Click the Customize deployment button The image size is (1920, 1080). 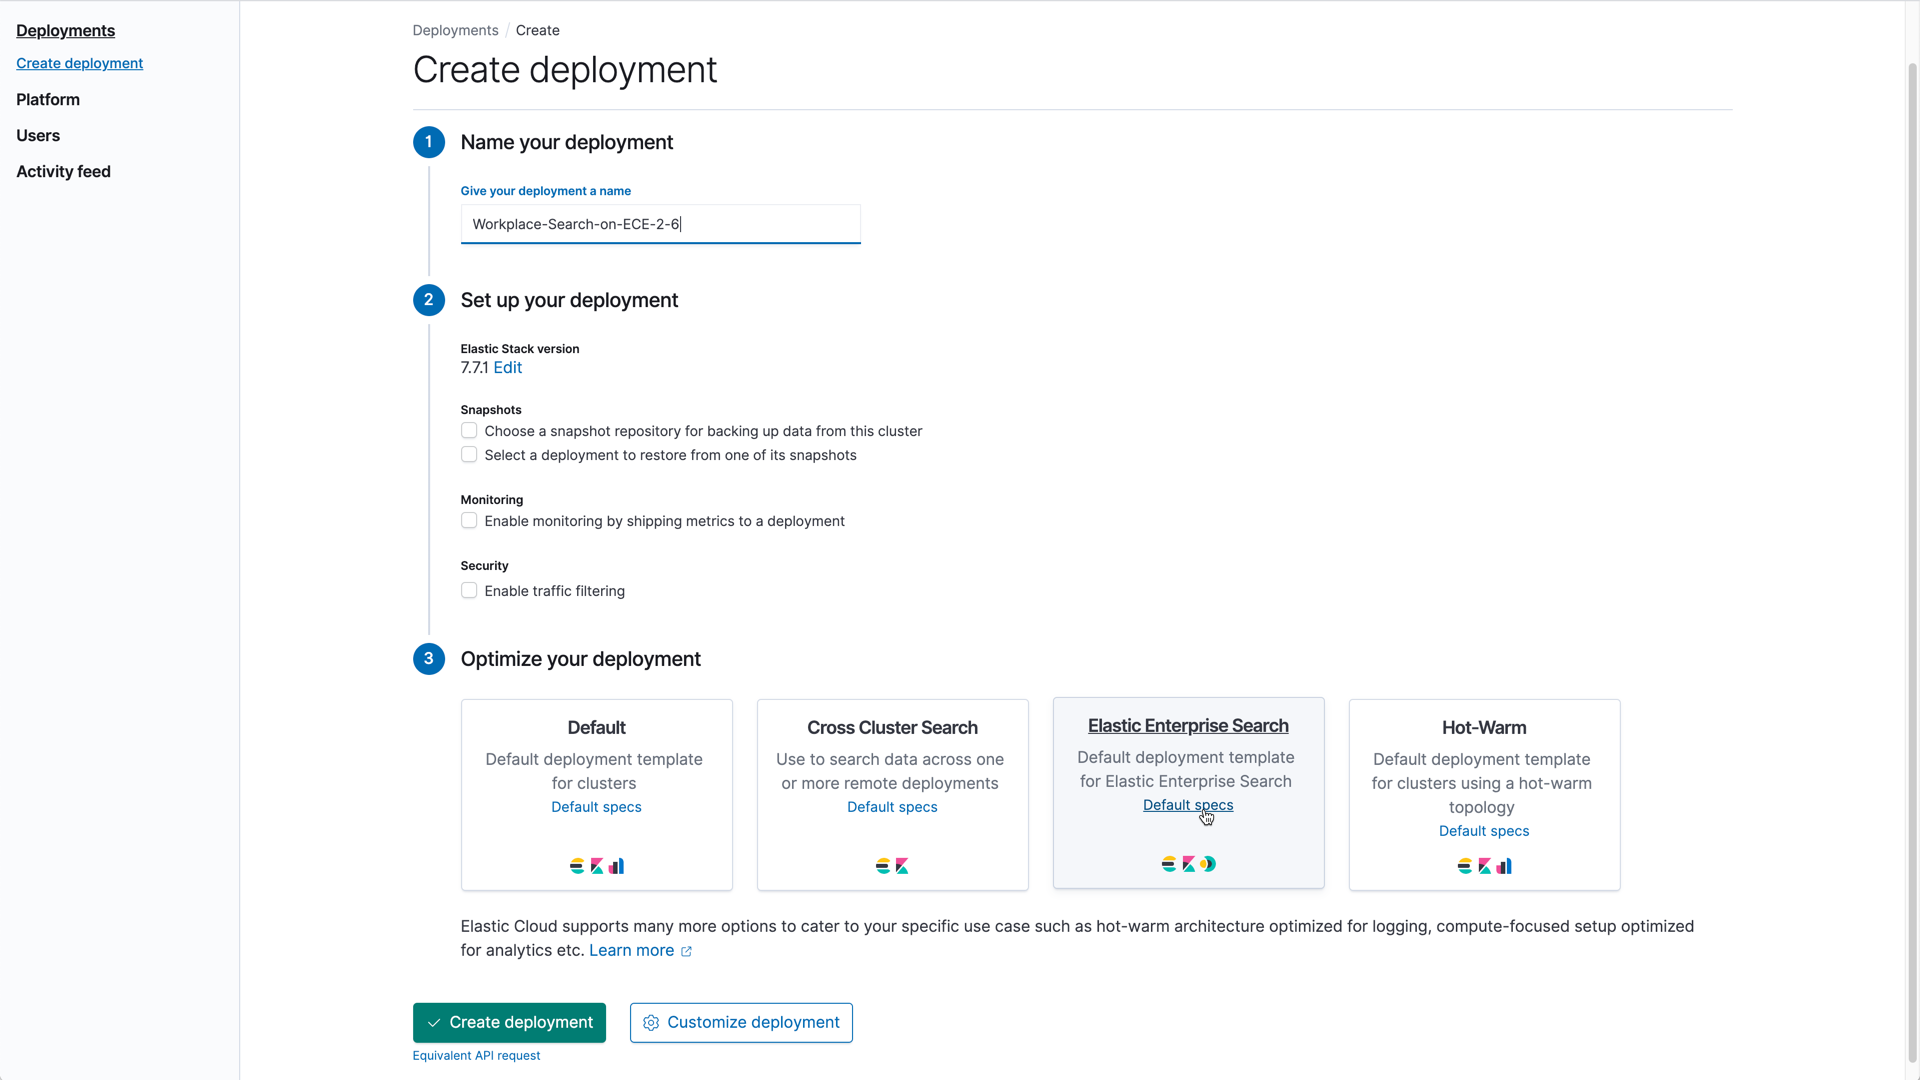click(x=741, y=1023)
